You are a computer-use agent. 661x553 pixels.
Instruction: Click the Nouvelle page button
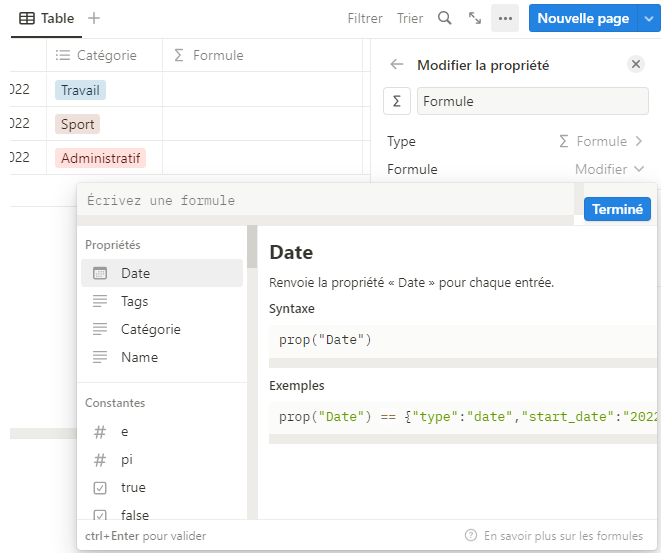pos(583,18)
